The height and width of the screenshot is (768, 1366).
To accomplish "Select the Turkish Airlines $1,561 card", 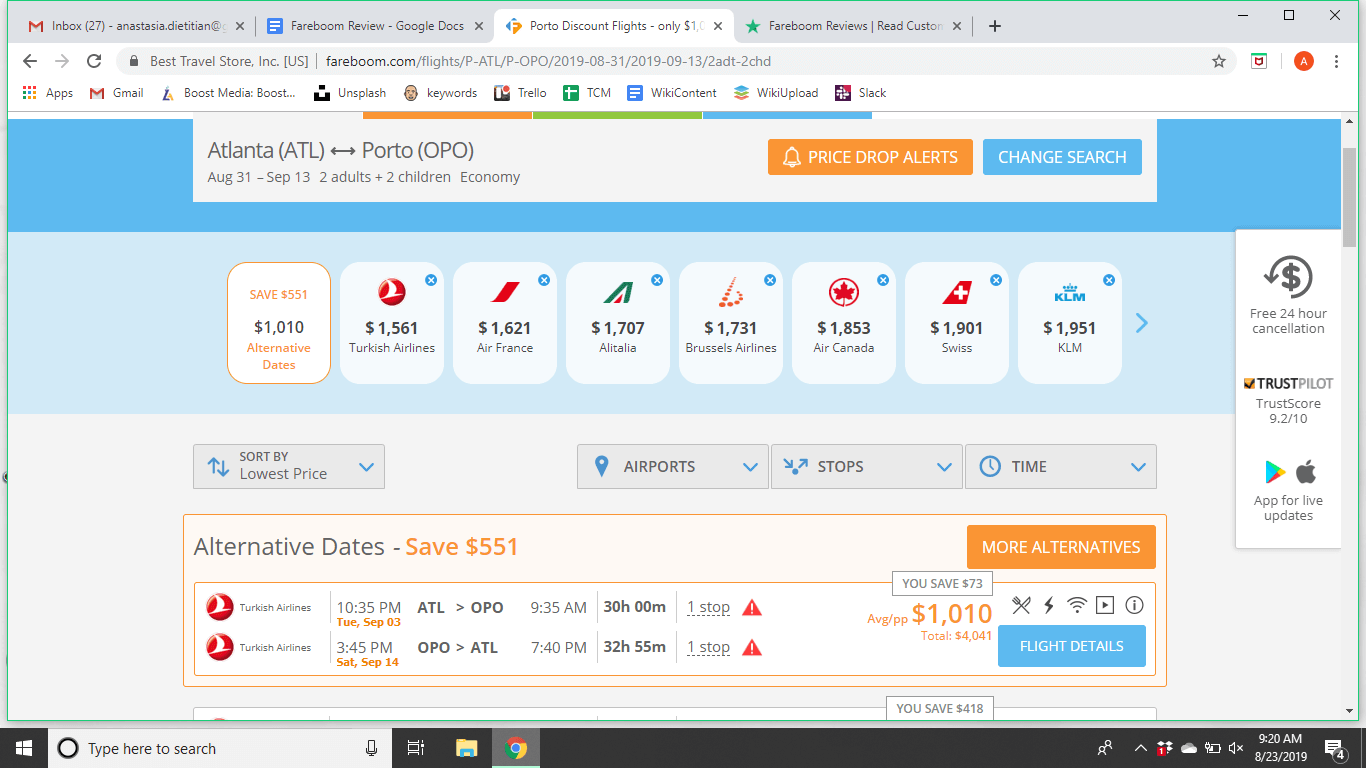I will coord(392,323).
